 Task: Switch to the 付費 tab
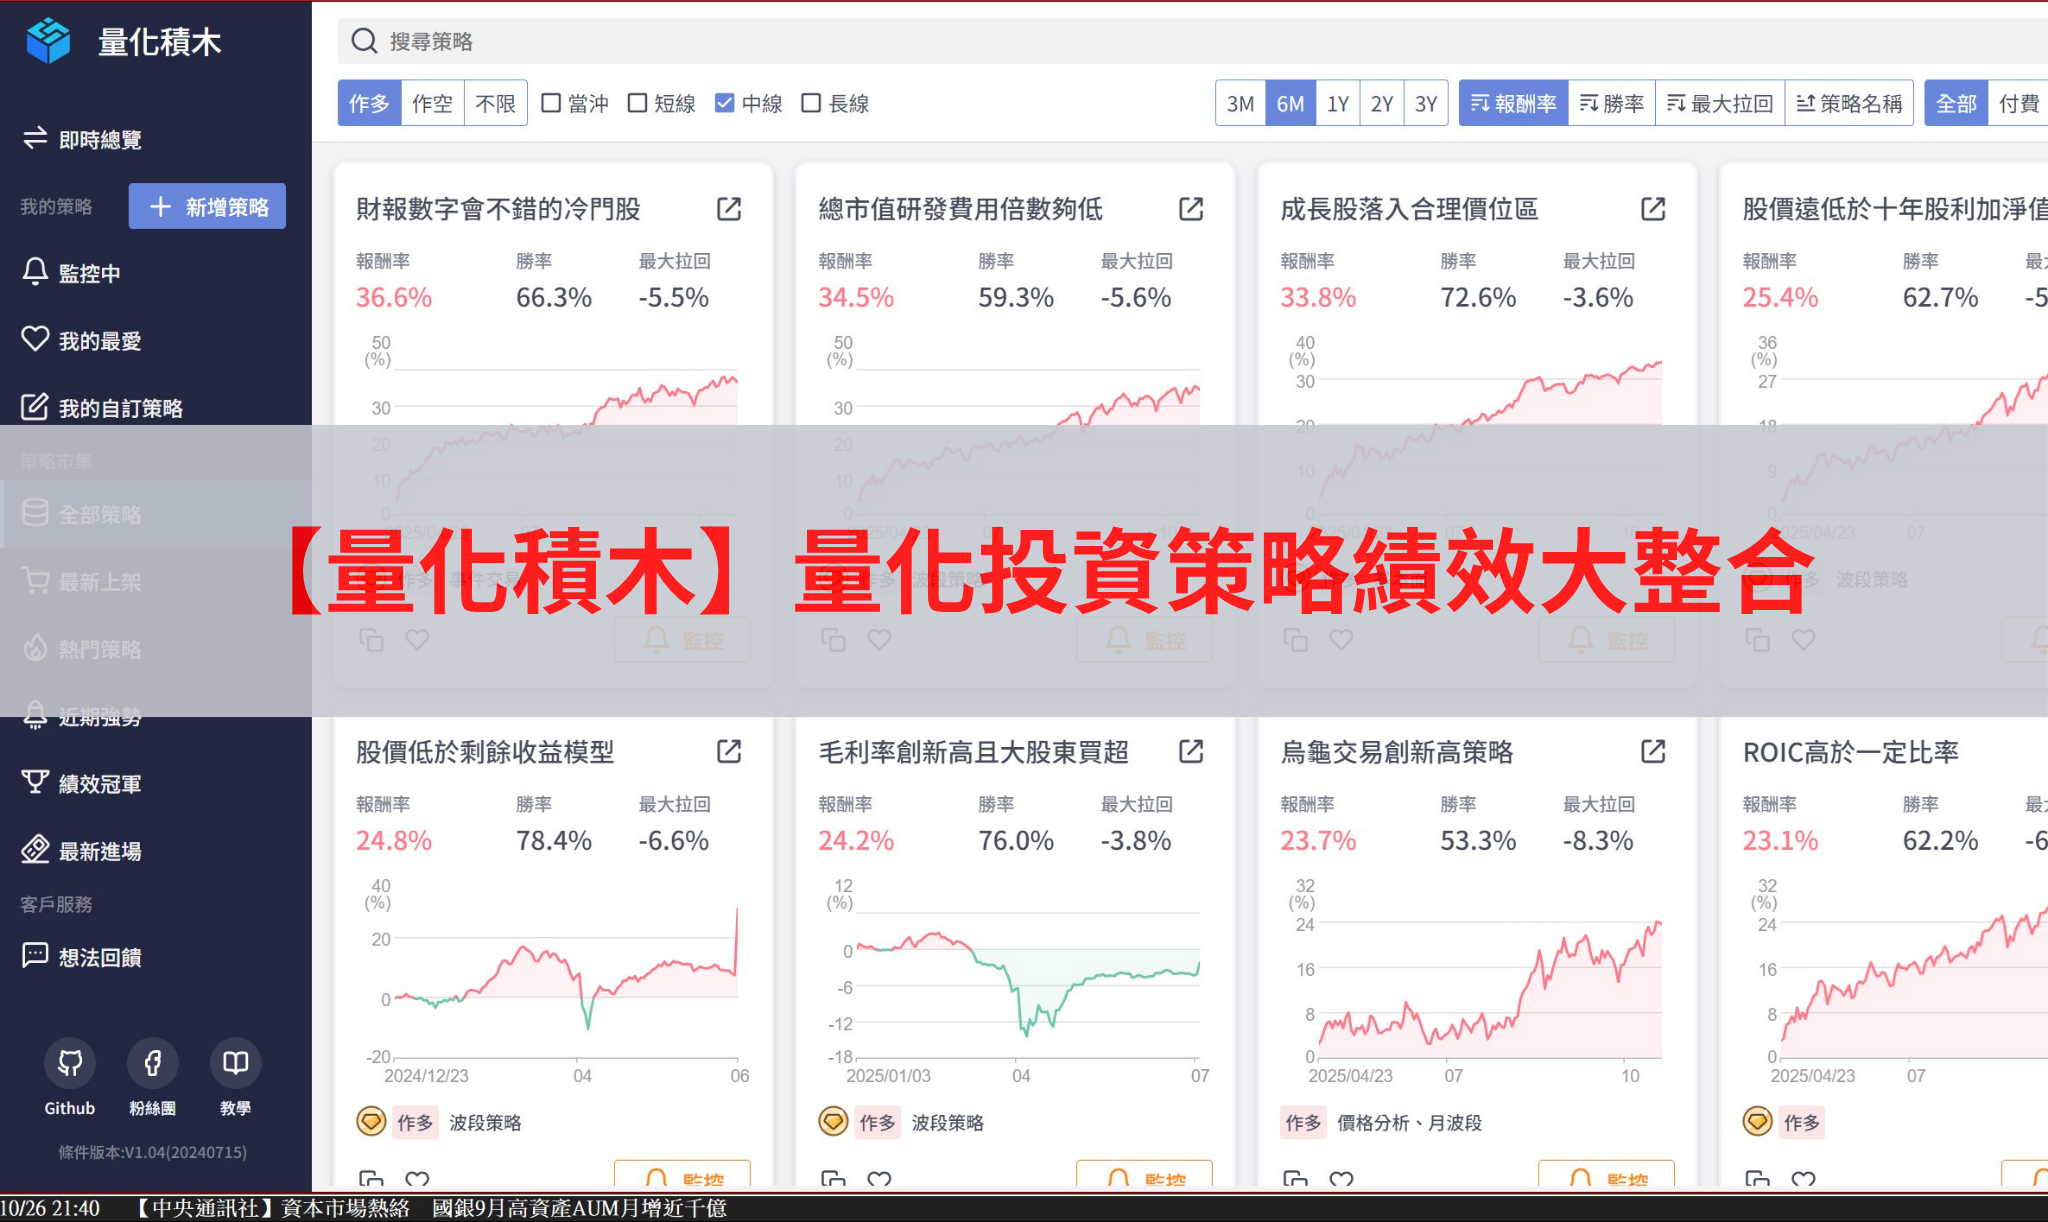tap(2019, 102)
